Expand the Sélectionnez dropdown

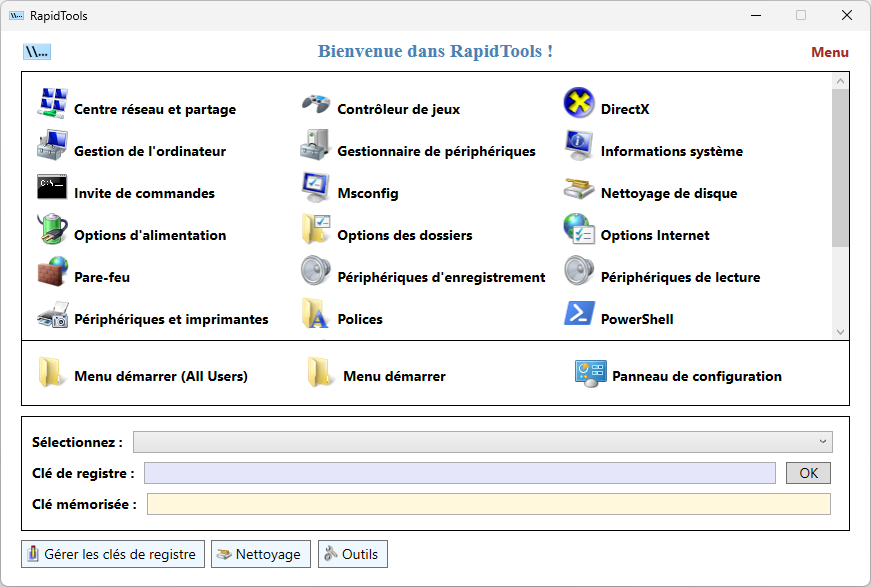tap(483, 442)
